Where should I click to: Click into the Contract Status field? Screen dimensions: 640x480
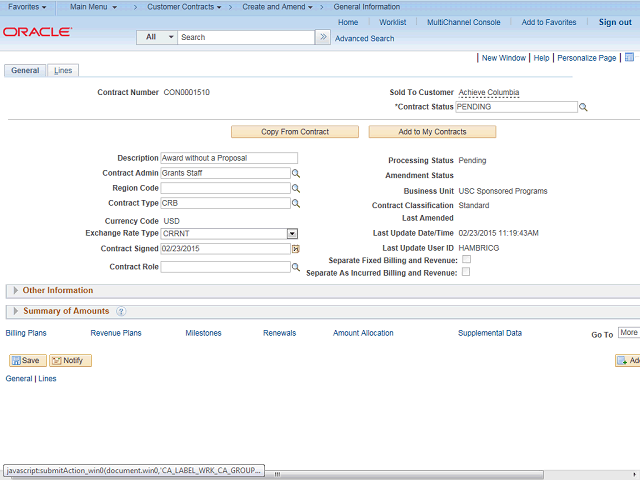point(516,107)
